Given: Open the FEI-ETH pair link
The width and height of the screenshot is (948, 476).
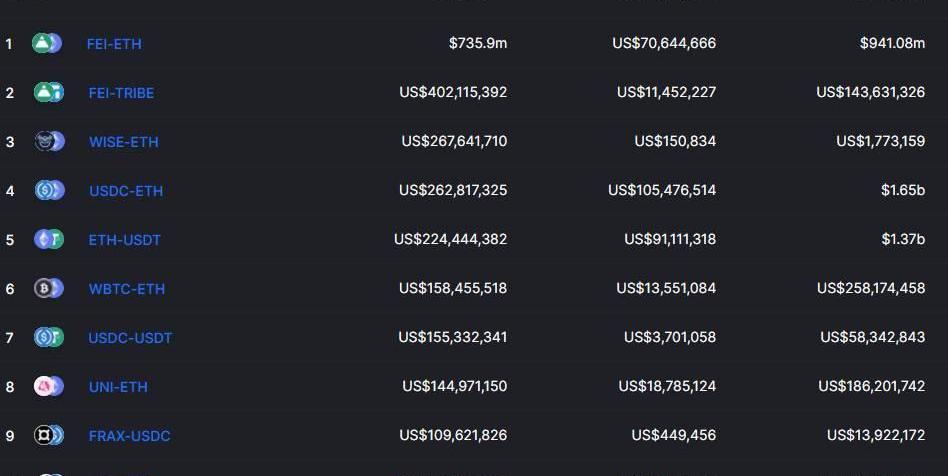Looking at the screenshot, I should point(114,44).
